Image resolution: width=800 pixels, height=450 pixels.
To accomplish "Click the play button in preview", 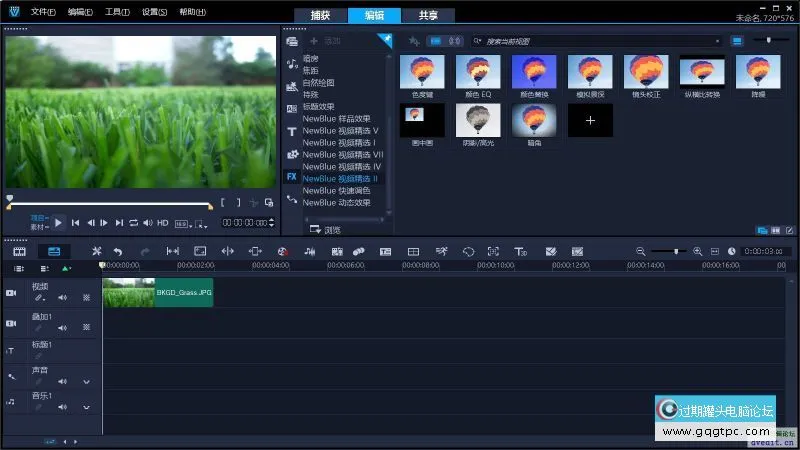I will (58, 222).
